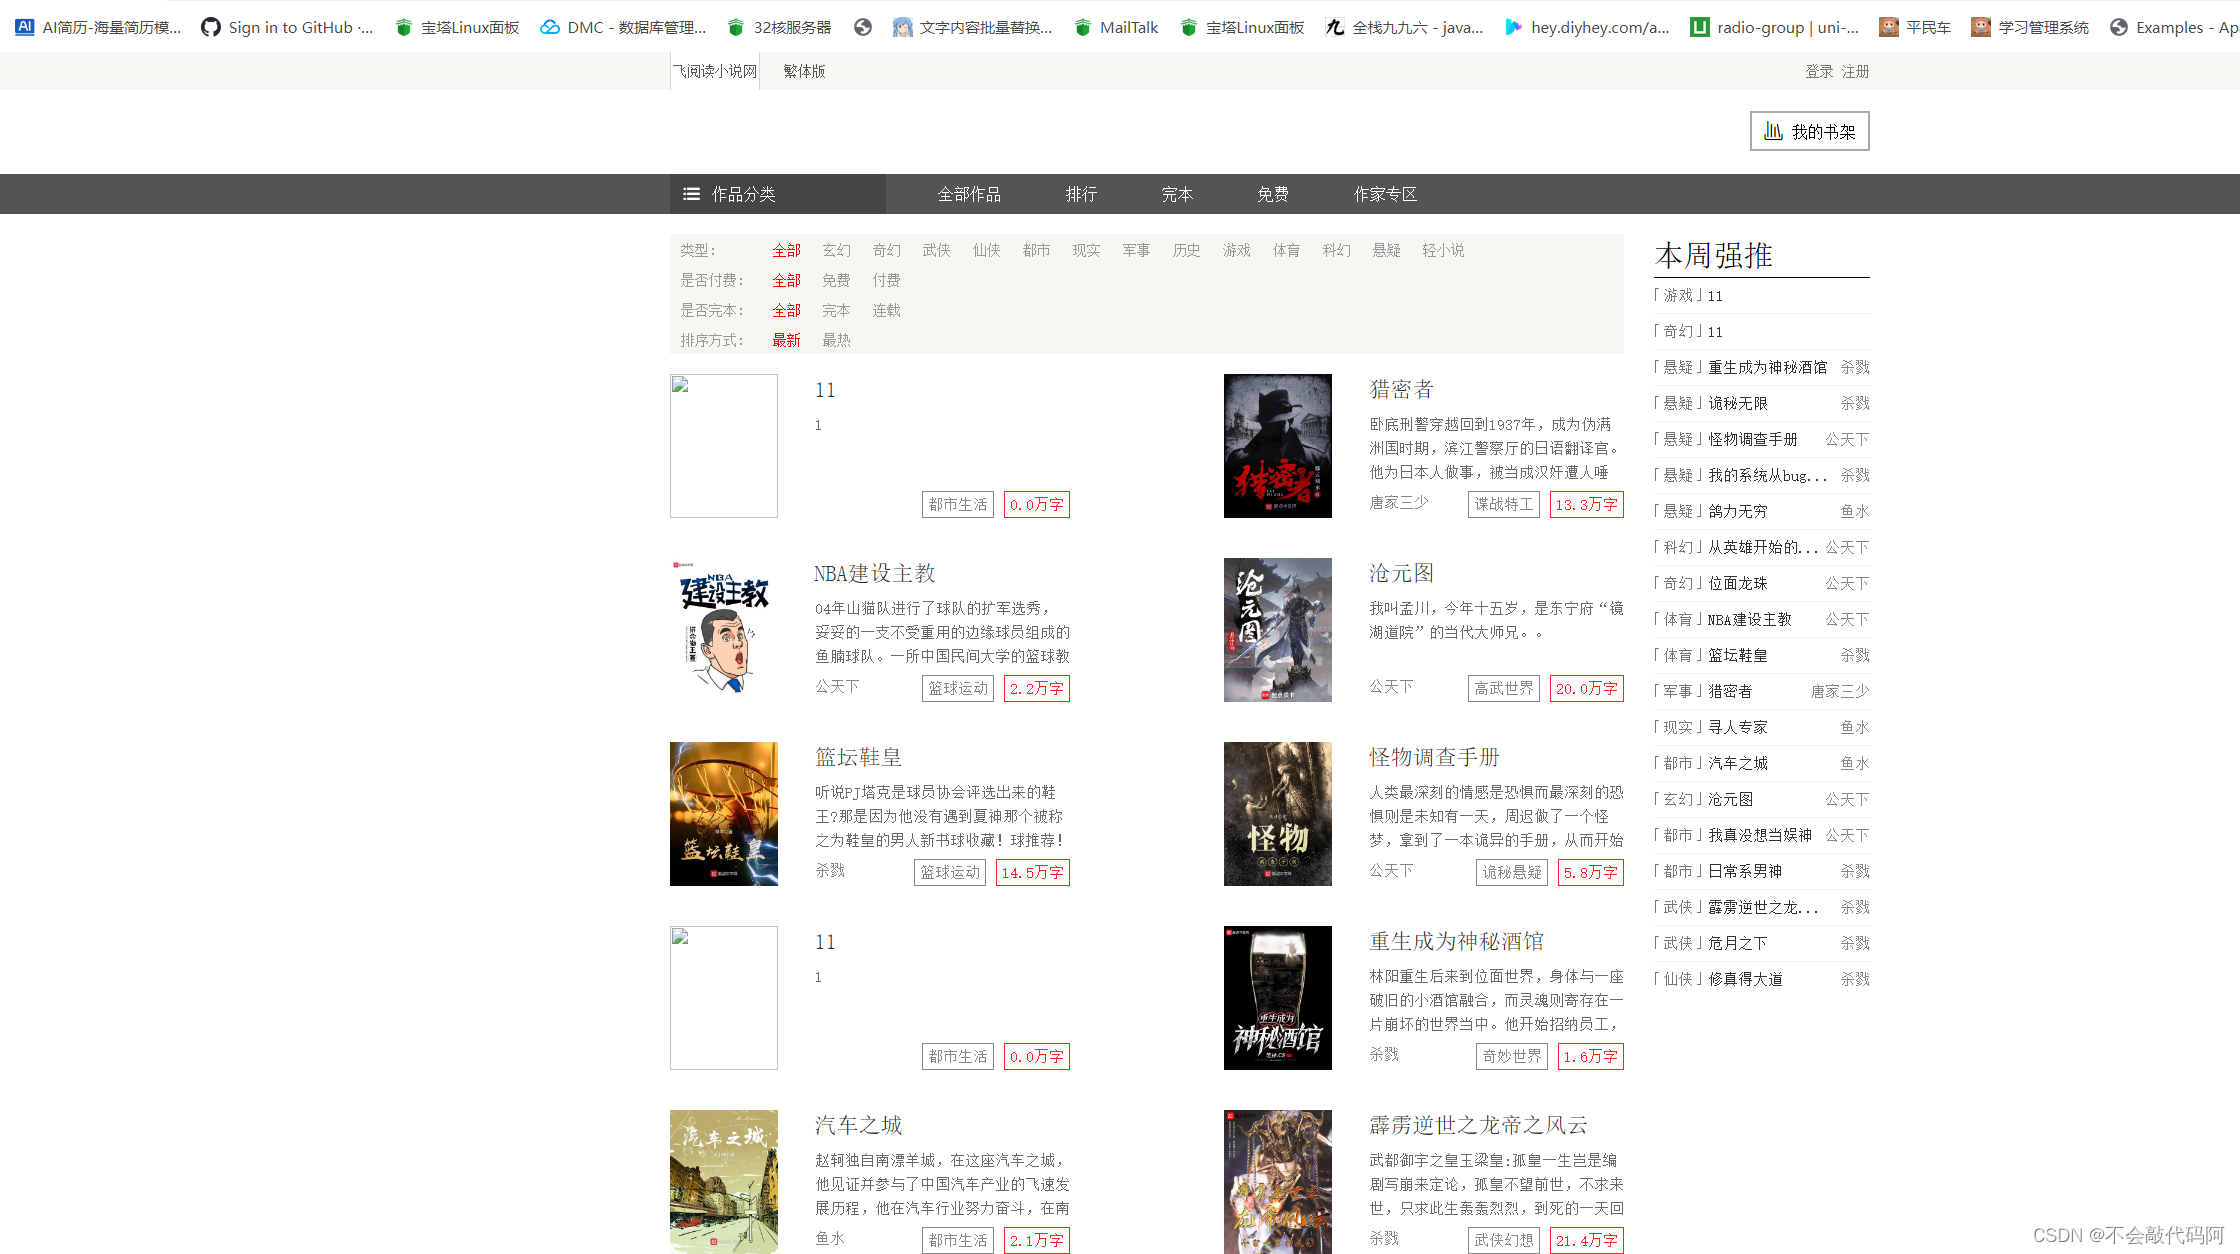
Task: Filter by the 玄幻 genre
Action: click(x=836, y=250)
